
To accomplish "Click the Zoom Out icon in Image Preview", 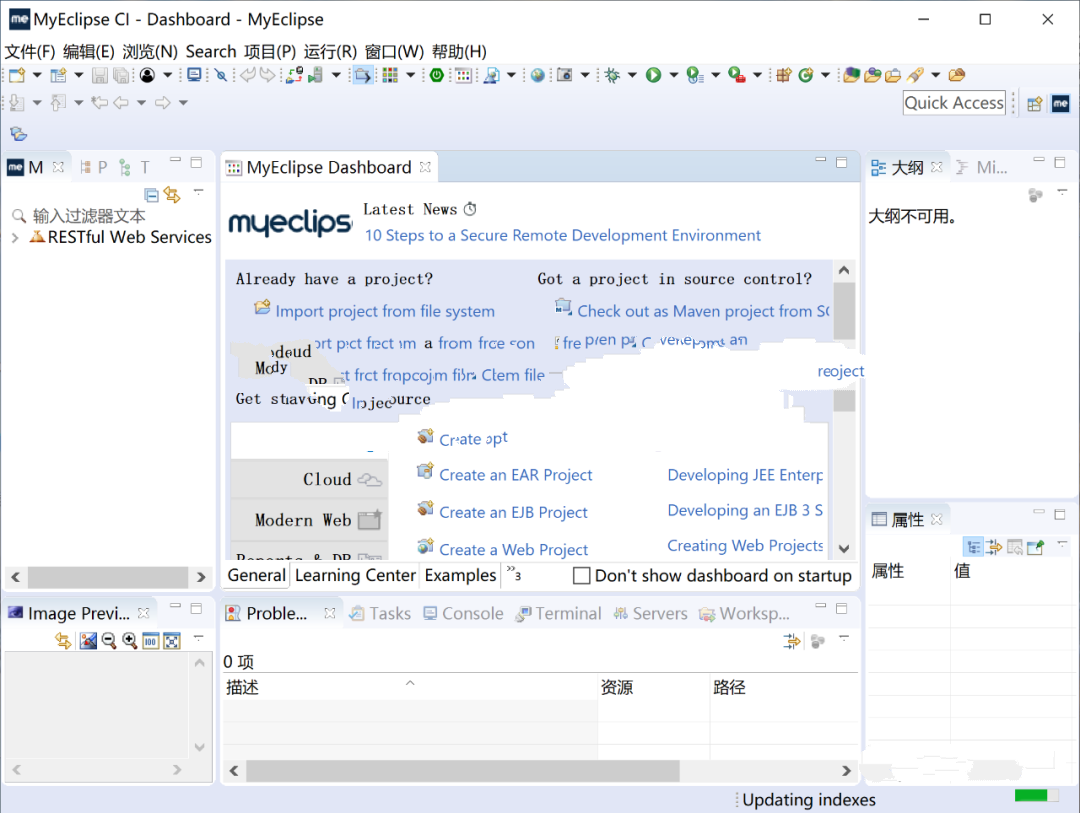I will [x=108, y=641].
